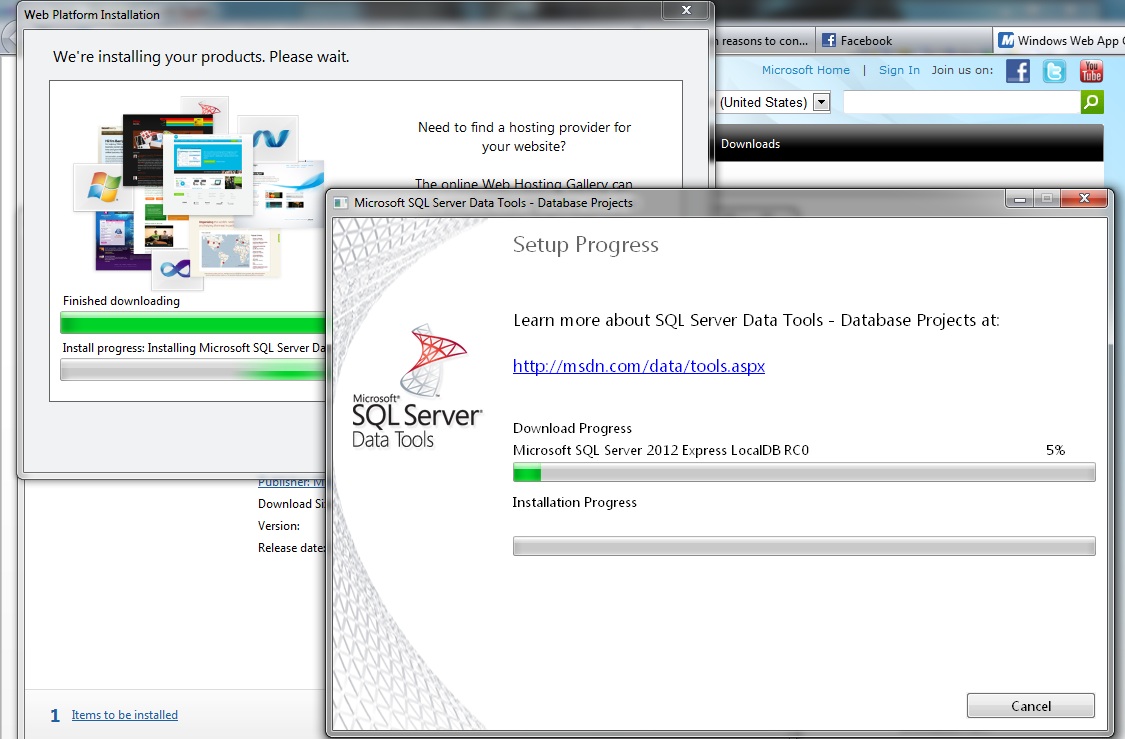Open the msdn.com/data/tools.aspx link
This screenshot has height=739, width=1125.
639,366
